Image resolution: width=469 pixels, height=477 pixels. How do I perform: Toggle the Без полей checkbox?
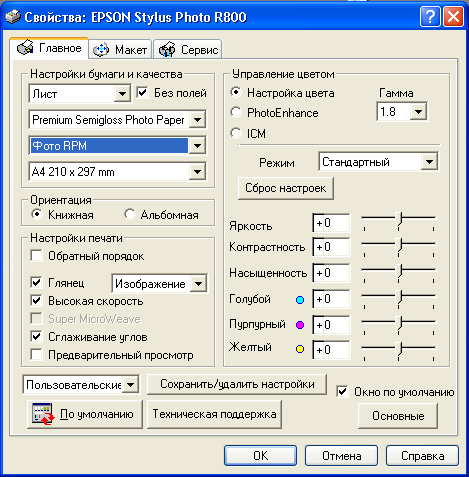pyautogui.click(x=142, y=92)
